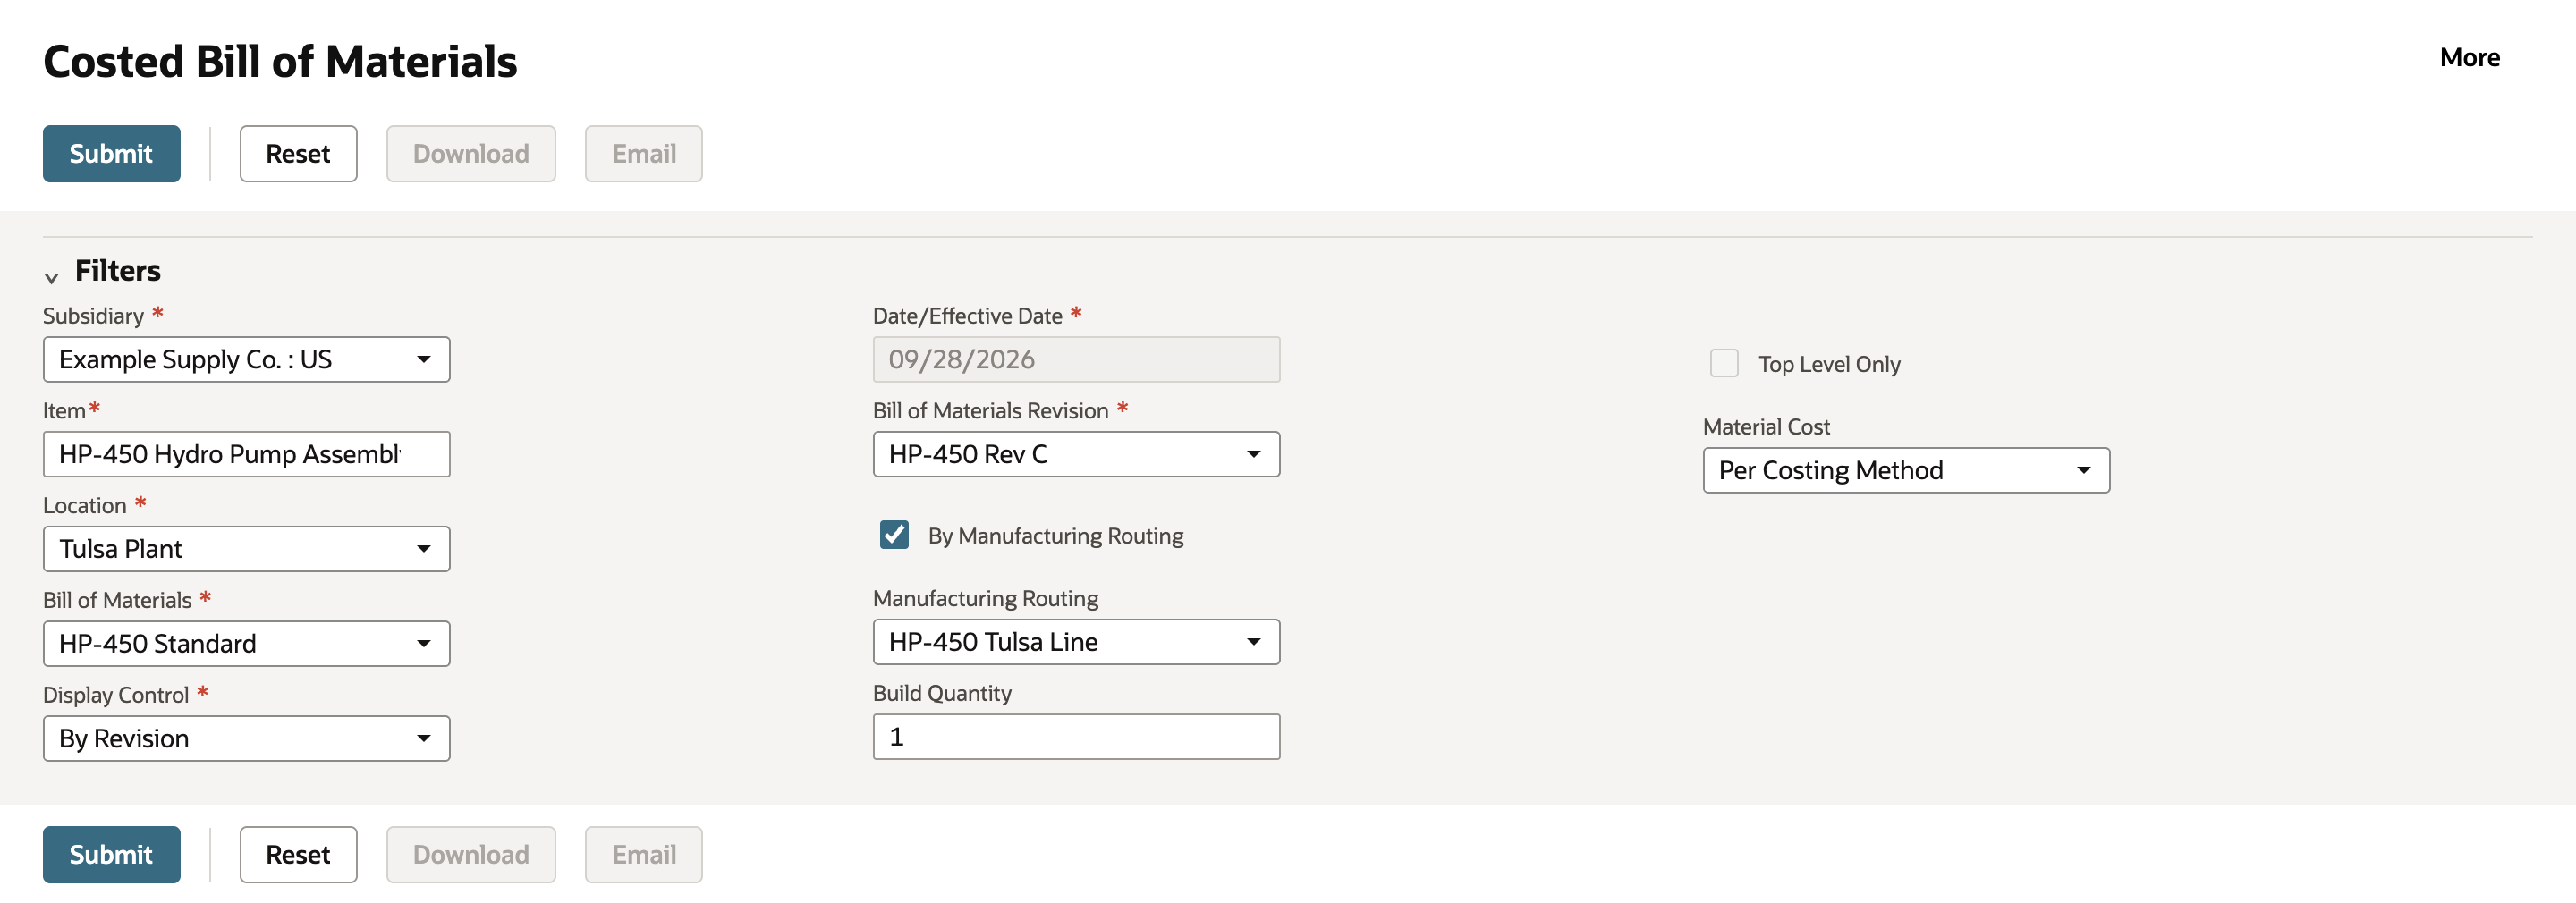
Task: Open the More menu
Action: [x=2469, y=57]
